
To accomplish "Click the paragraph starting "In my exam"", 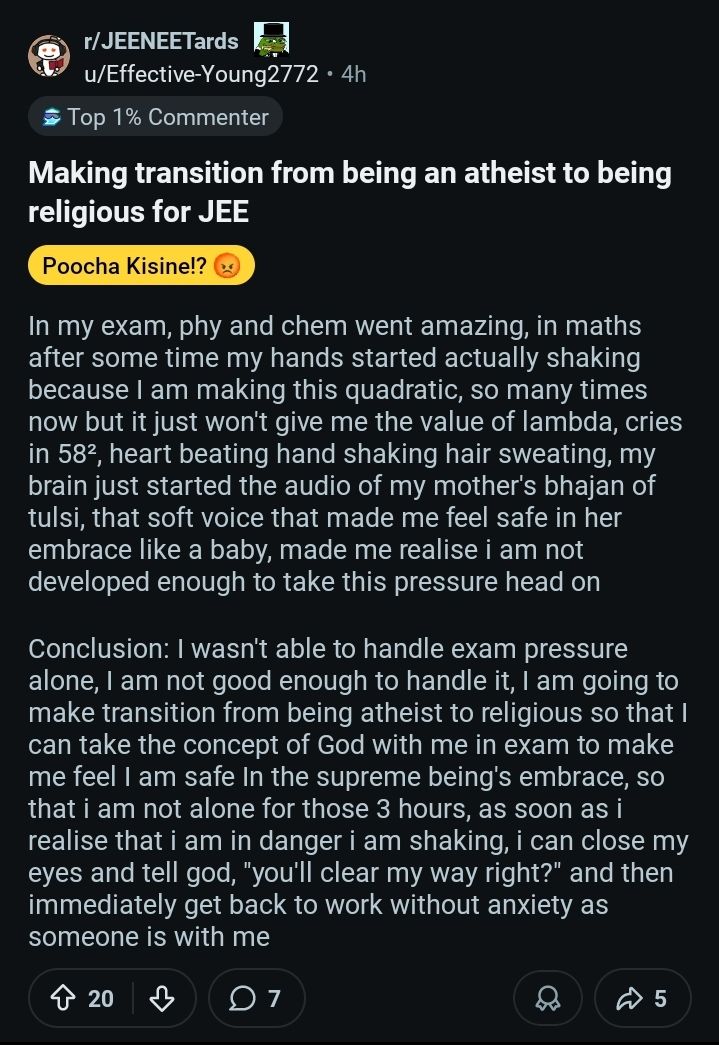I will (355, 453).
